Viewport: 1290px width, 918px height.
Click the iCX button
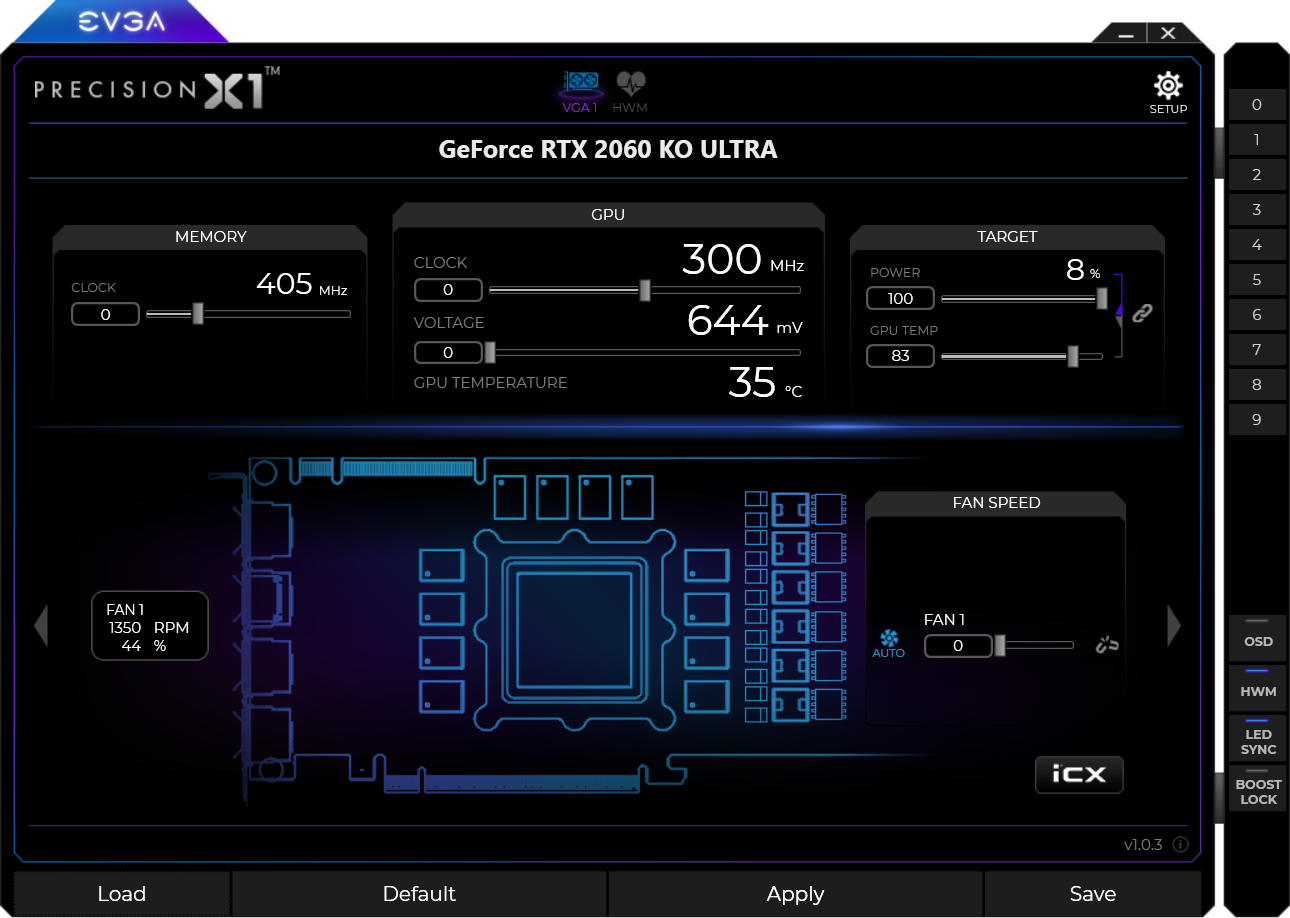pyautogui.click(x=1079, y=774)
